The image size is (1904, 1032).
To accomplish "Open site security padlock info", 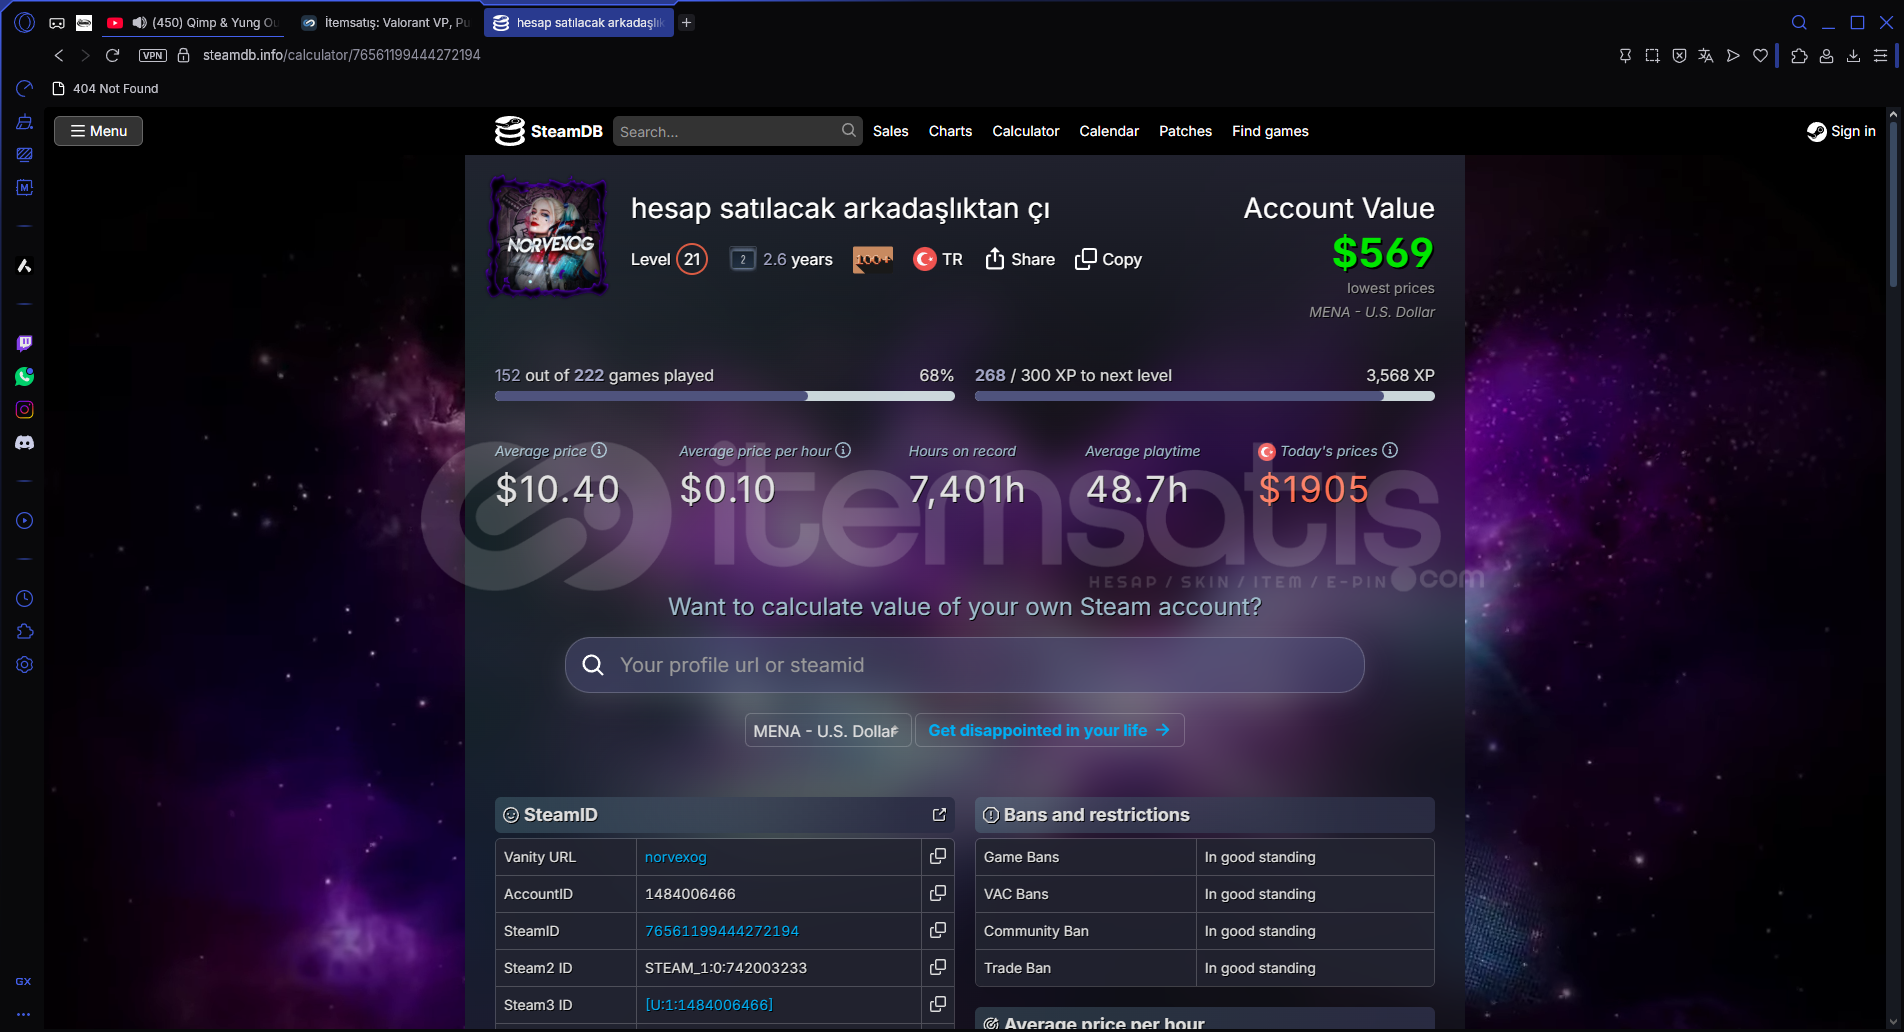I will point(184,55).
